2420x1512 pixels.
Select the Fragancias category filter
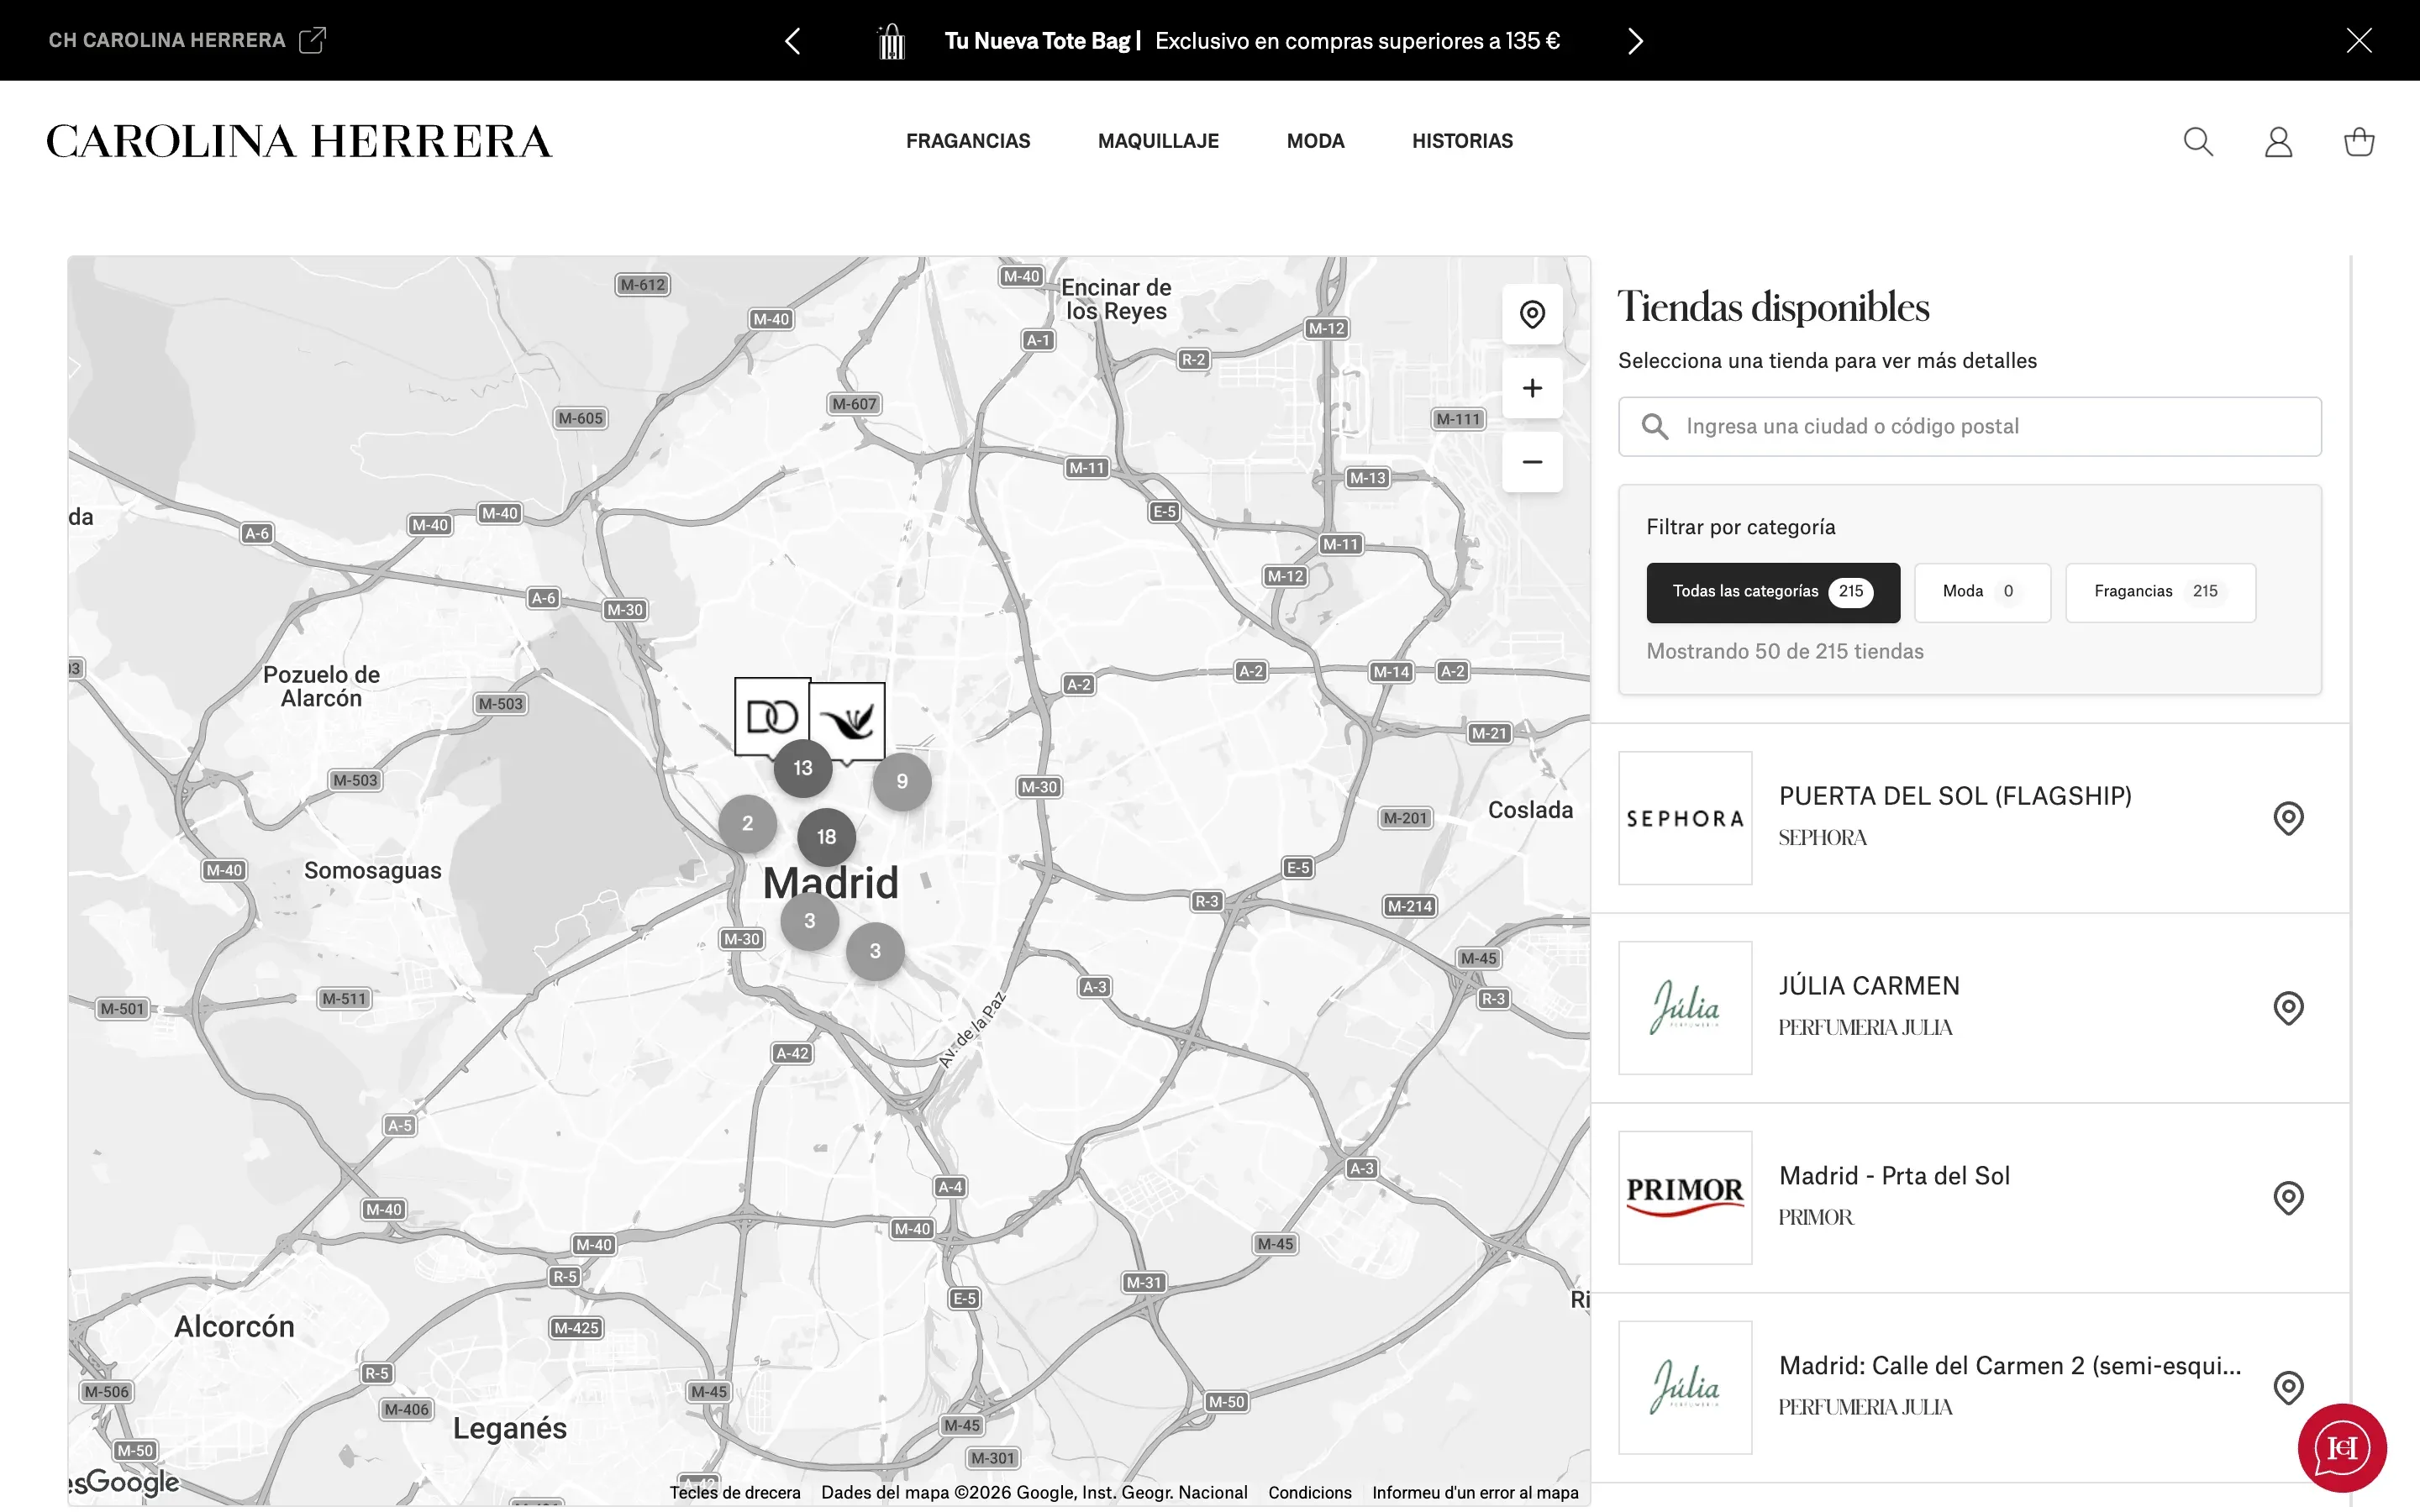[2160, 592]
